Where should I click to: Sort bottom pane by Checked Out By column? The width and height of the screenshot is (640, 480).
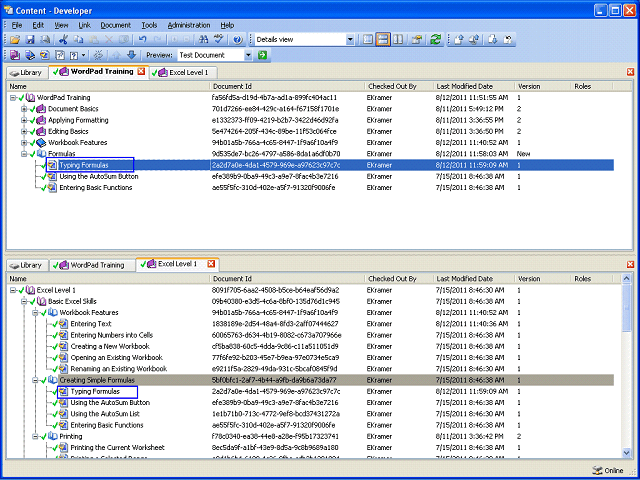[x=399, y=279]
